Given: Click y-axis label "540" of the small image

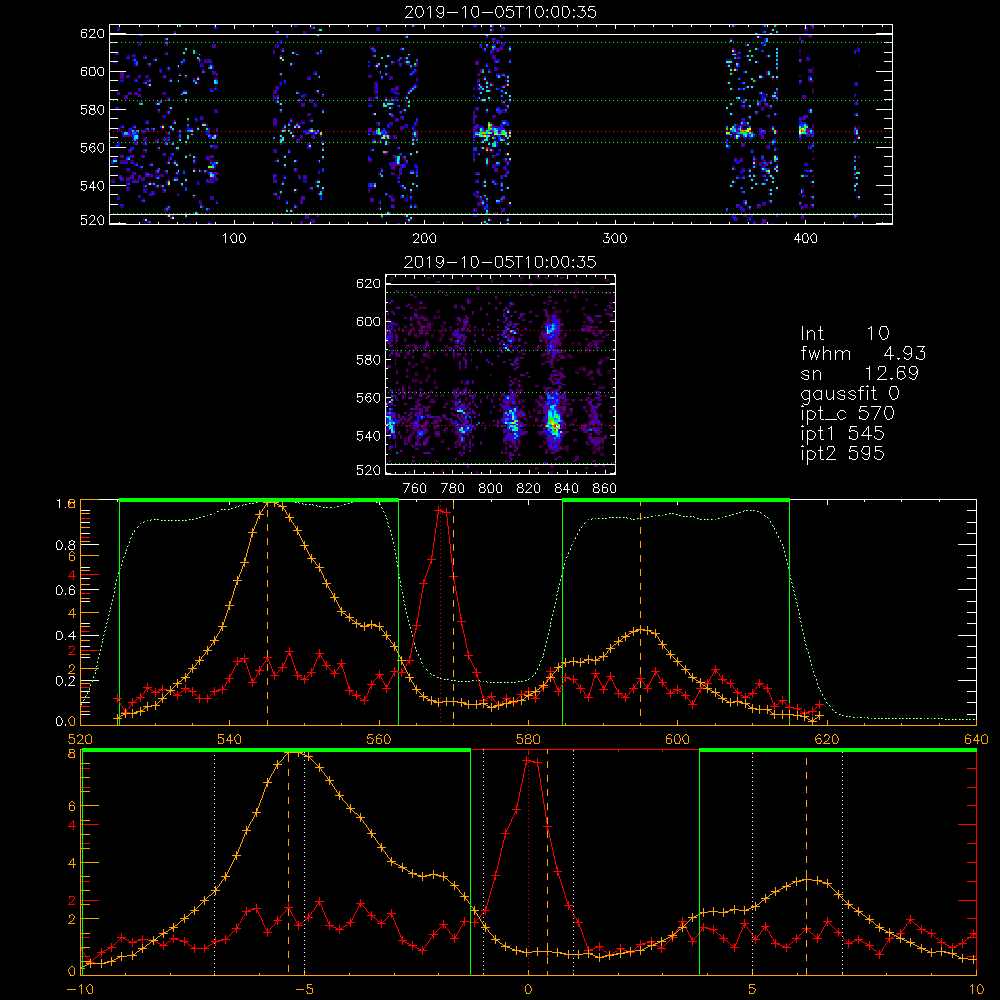Looking at the screenshot, I should (368, 436).
